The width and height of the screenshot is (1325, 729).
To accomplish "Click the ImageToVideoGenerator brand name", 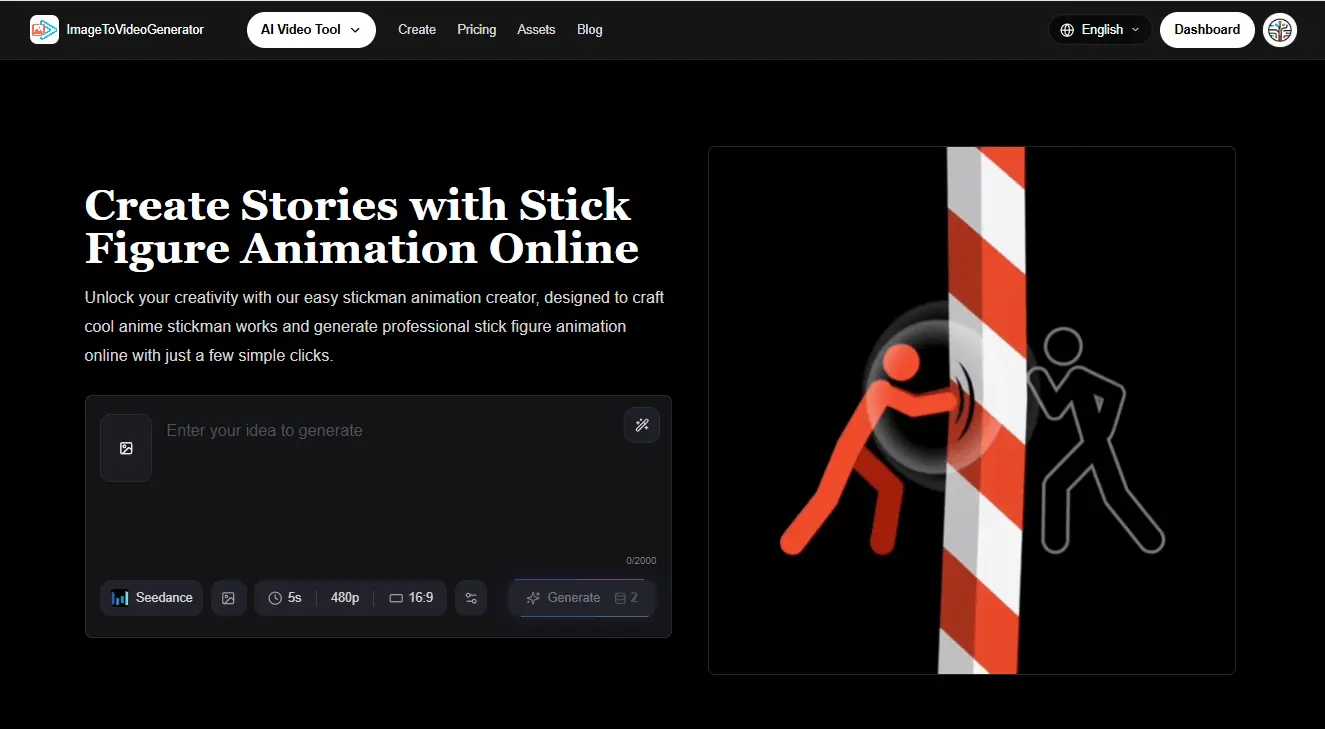I will (135, 30).
